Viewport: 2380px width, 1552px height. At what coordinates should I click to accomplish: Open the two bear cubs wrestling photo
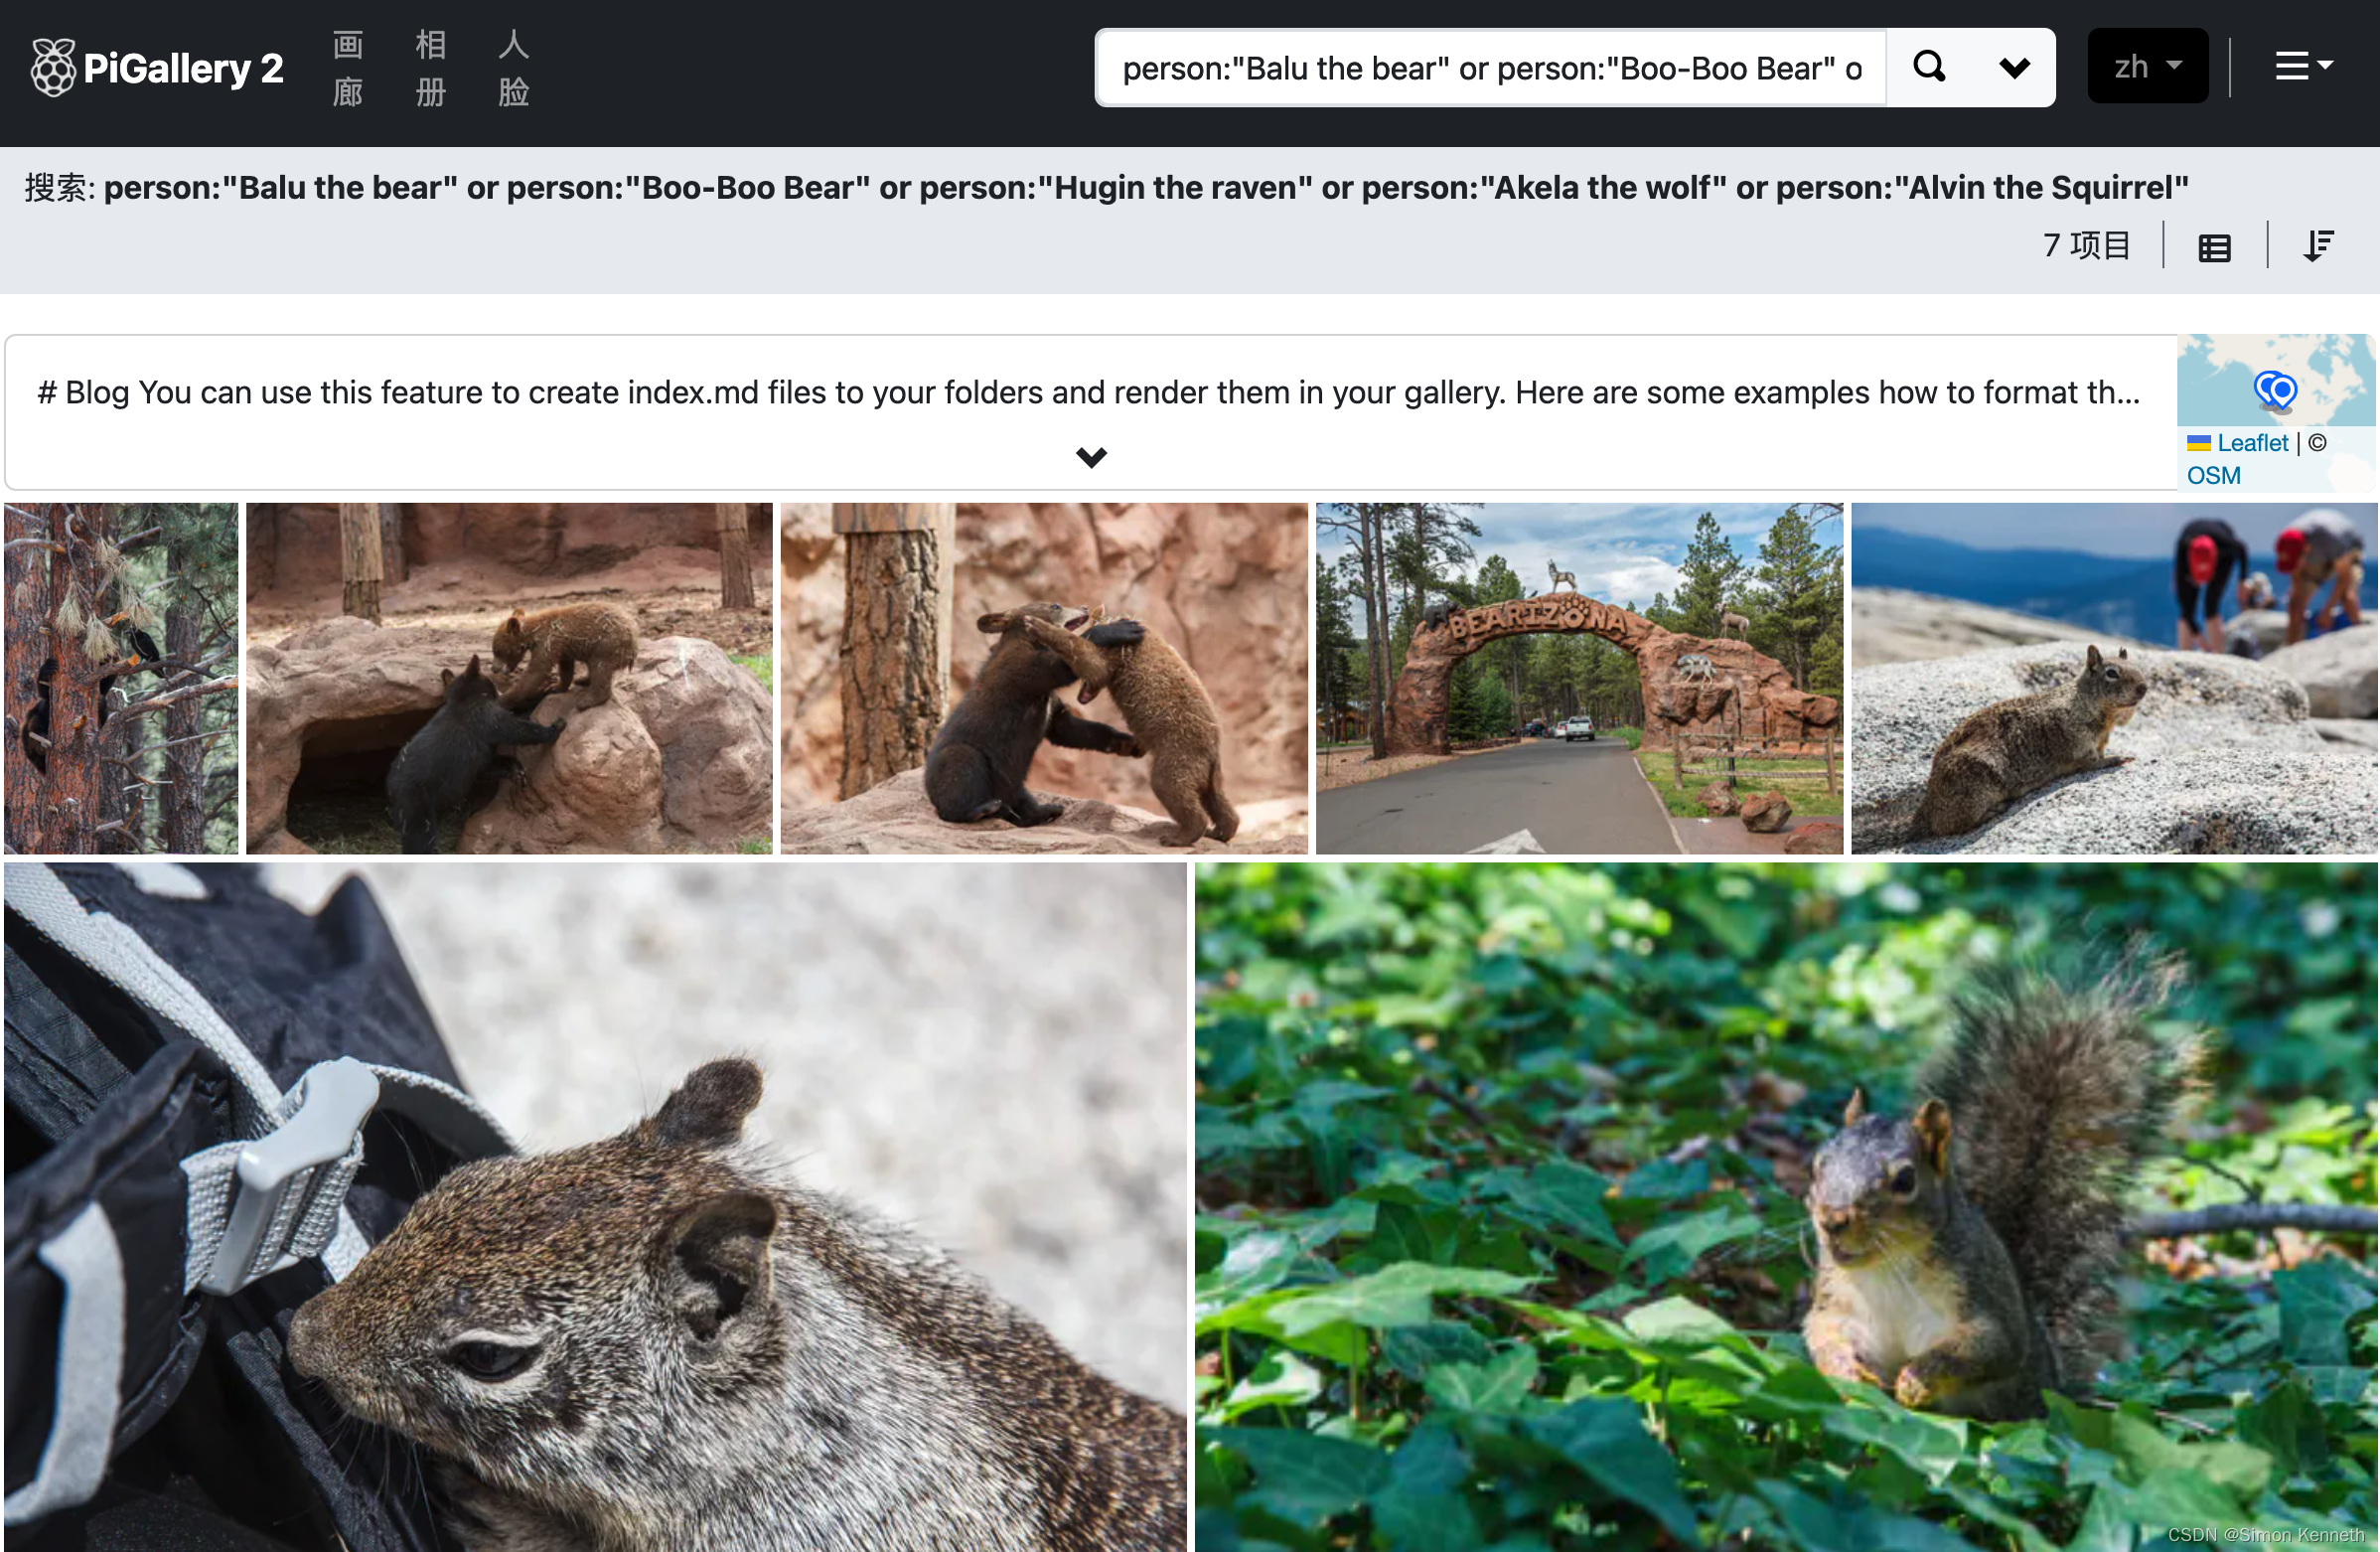(x=1043, y=678)
